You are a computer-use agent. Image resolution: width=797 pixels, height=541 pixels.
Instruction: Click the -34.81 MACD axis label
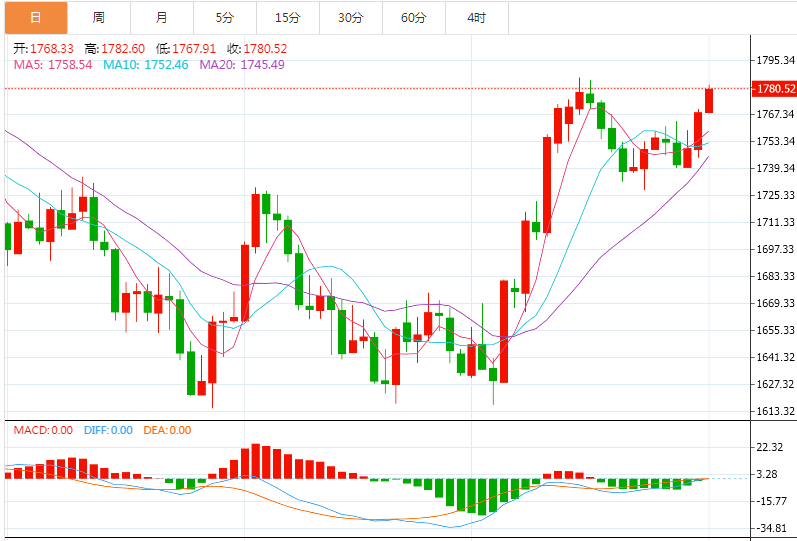pos(770,528)
